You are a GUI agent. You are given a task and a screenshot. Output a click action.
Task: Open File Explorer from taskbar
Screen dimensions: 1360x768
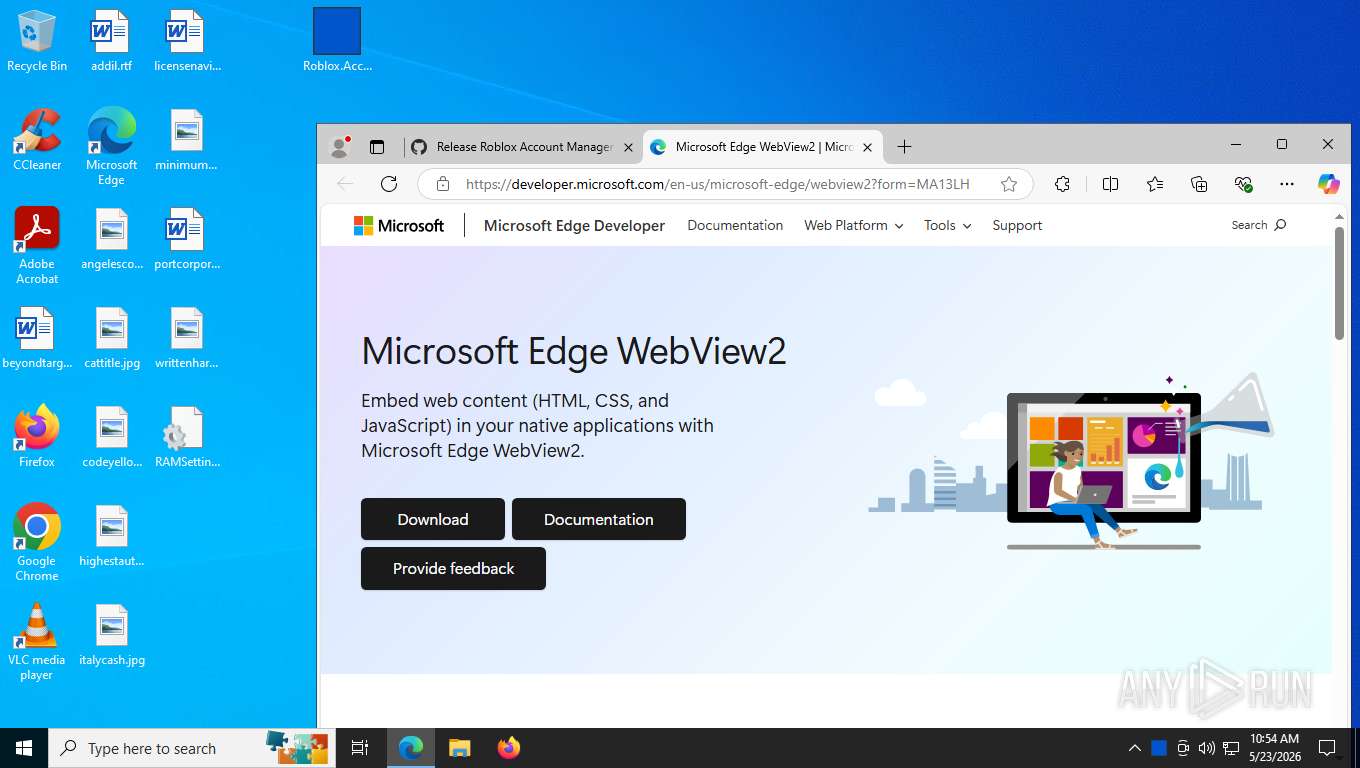point(460,748)
